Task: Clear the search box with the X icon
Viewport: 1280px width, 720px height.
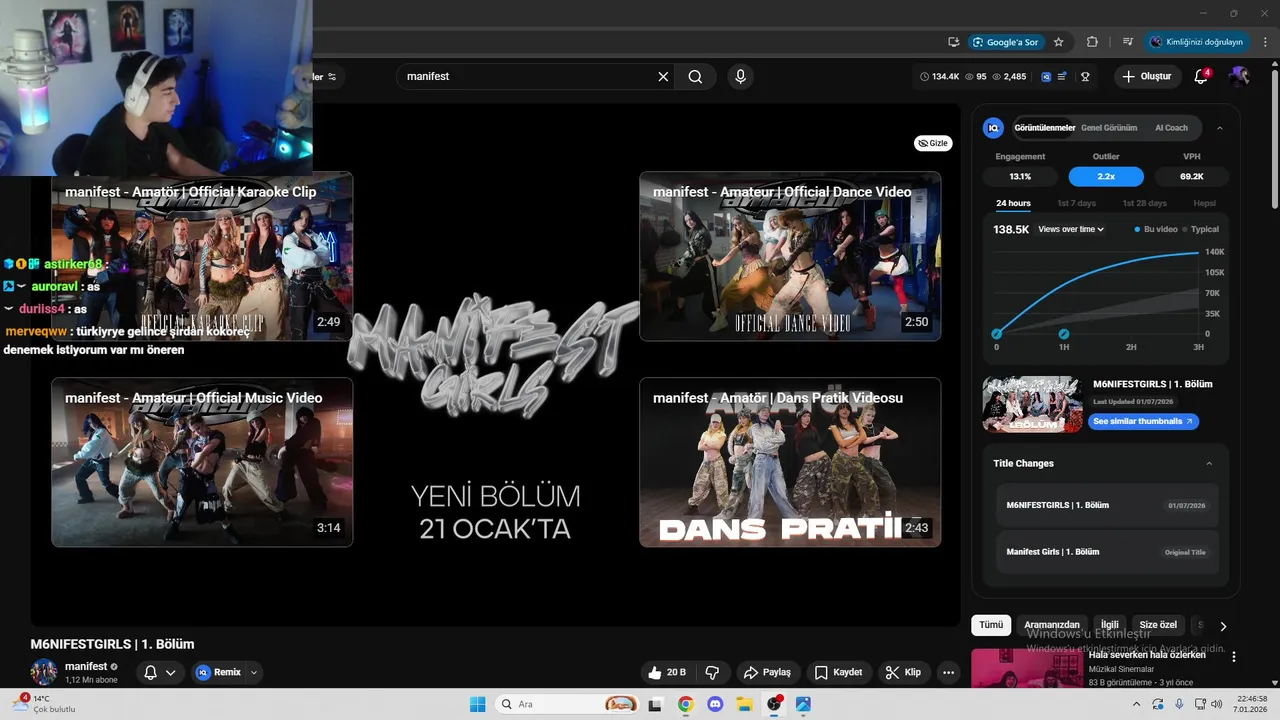Action: pyautogui.click(x=663, y=77)
